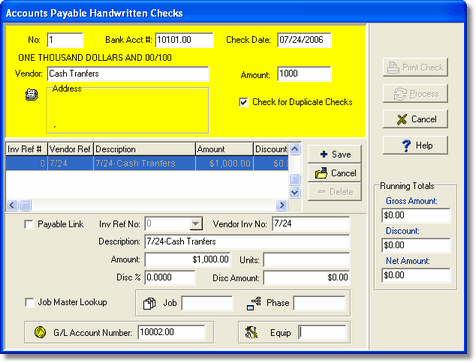Click the Equip input field
Screen dimensions: 476x363
[322, 332]
